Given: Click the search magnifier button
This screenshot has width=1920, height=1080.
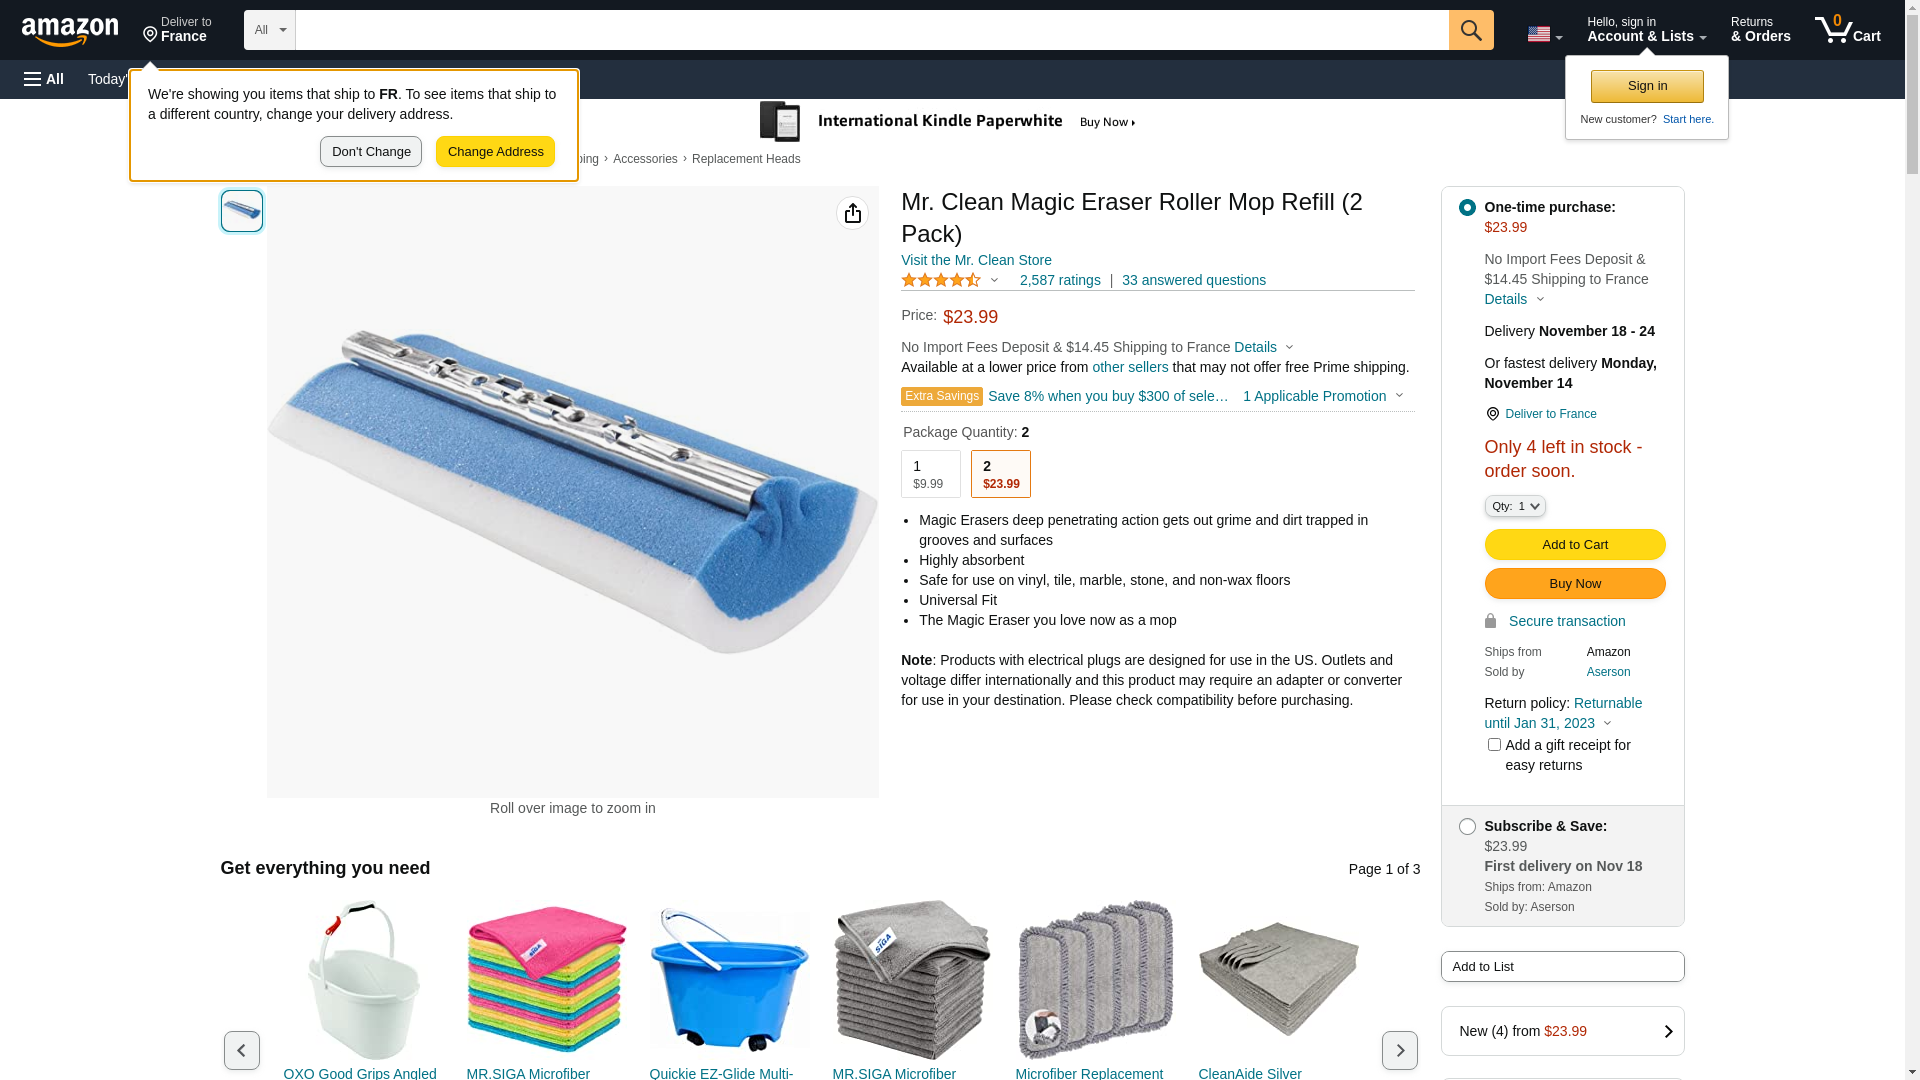Looking at the screenshot, I should 1471,30.
